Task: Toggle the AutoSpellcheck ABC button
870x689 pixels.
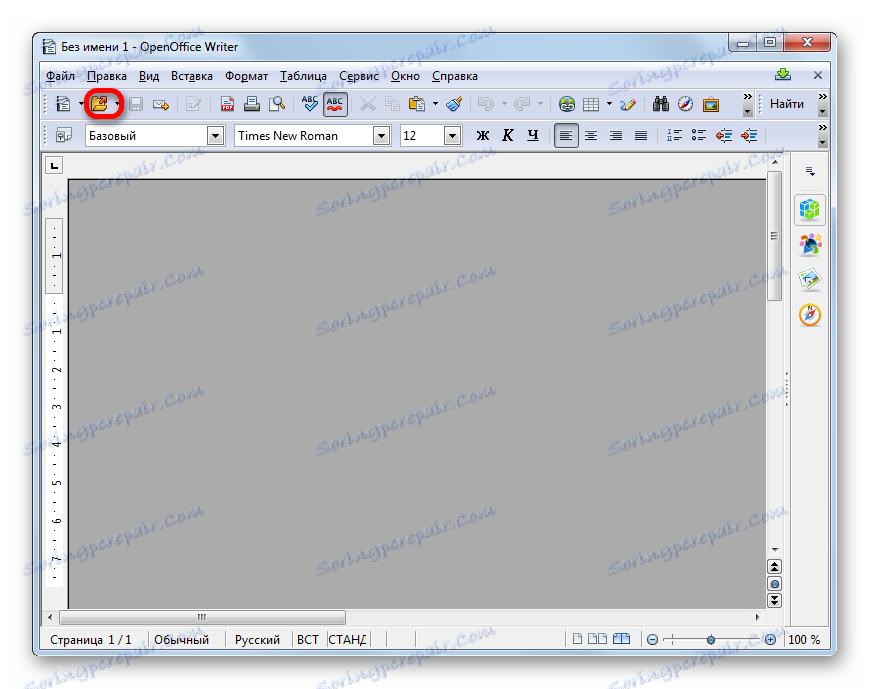Action: coord(335,104)
